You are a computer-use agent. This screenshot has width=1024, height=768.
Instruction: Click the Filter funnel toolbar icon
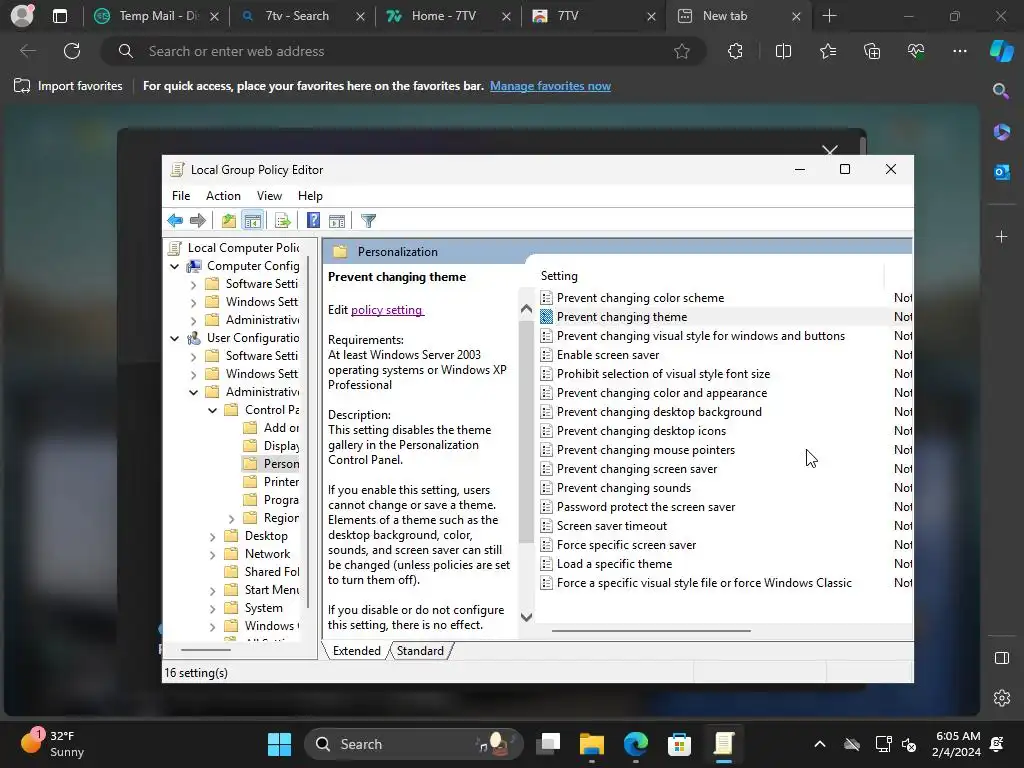click(368, 221)
